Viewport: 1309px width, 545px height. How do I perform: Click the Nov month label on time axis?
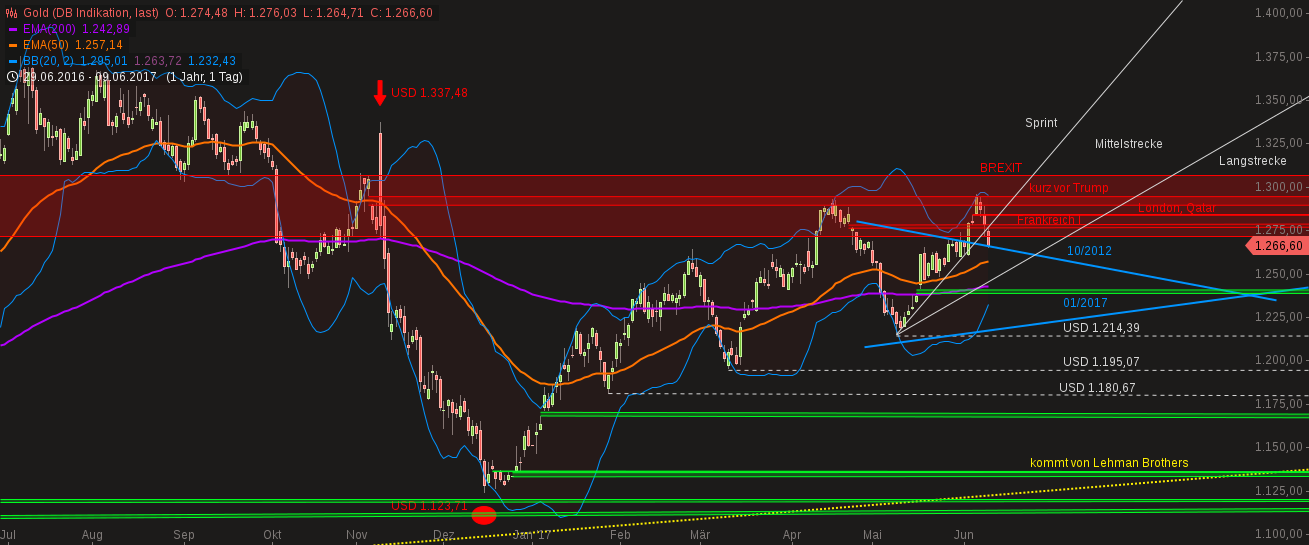357,535
